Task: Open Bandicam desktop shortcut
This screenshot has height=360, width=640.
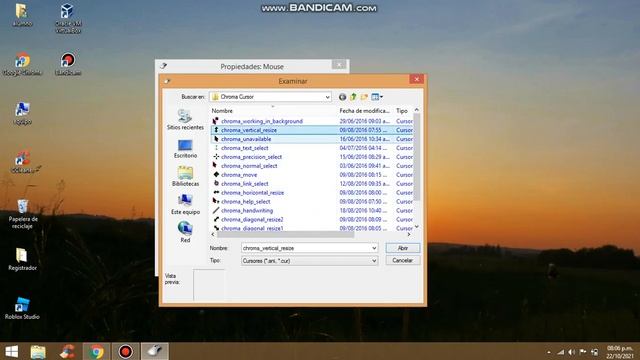Action: coord(68,64)
